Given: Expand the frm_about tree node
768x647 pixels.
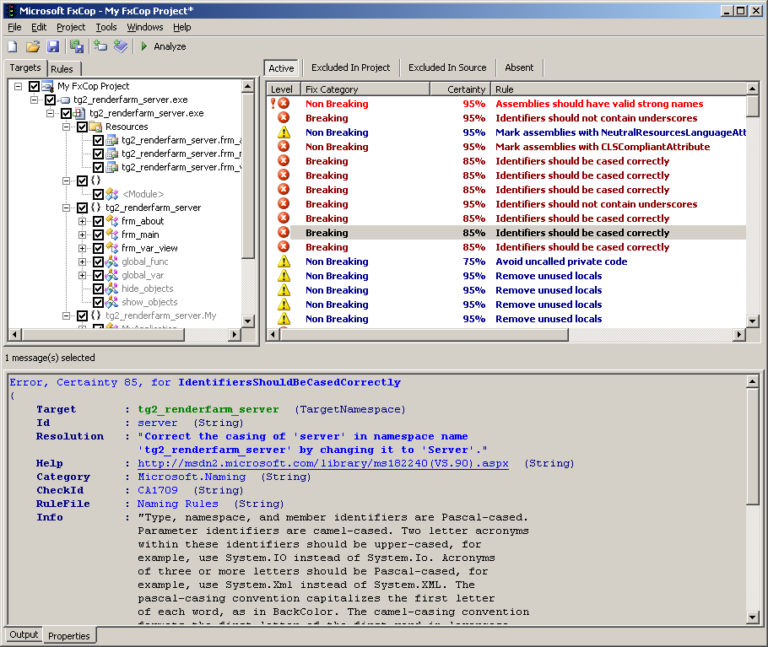Looking at the screenshot, I should (82, 221).
